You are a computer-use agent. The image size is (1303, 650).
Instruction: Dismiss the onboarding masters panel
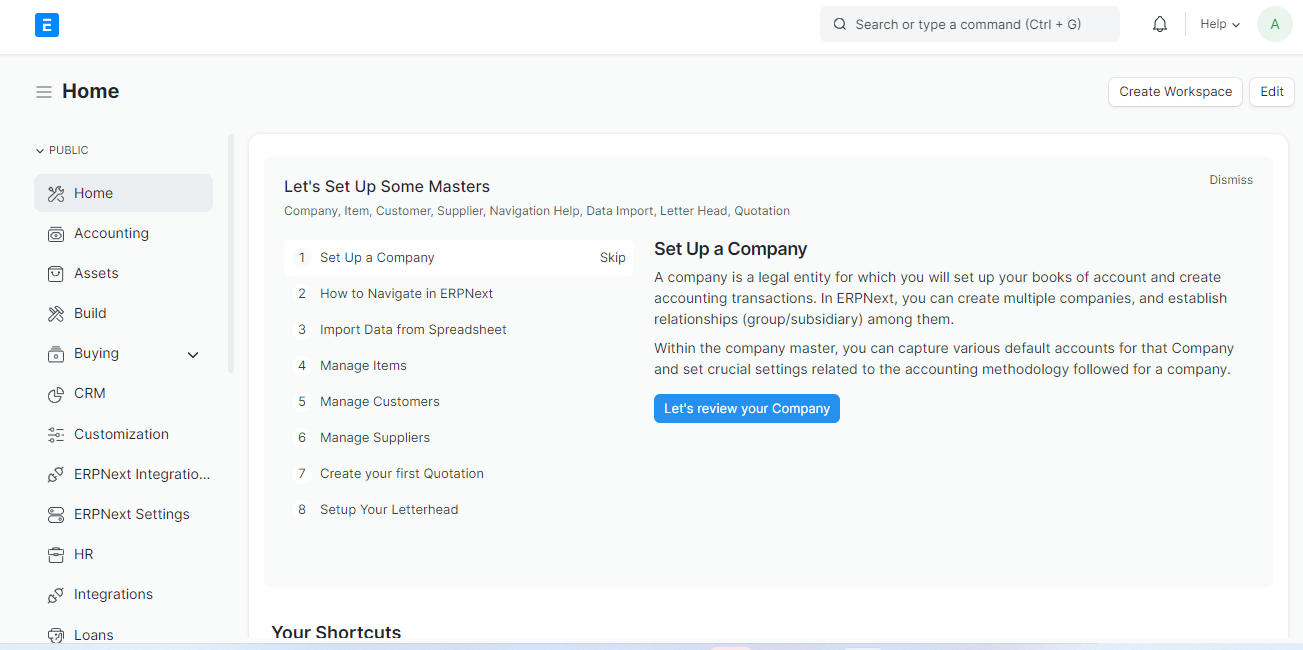(1230, 180)
